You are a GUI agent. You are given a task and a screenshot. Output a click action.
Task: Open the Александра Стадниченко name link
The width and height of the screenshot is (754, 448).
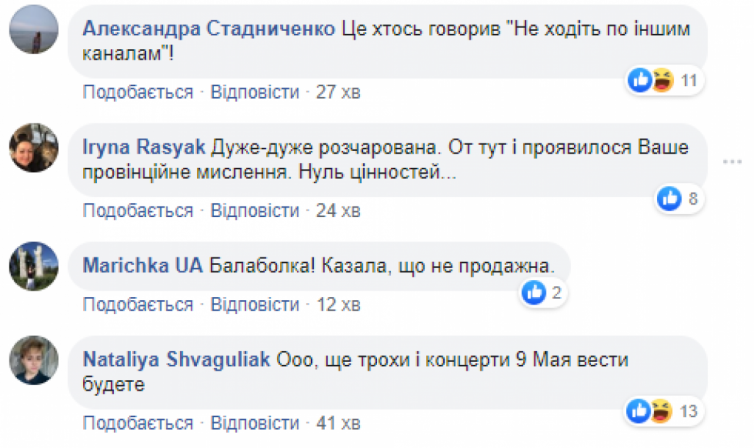tap(208, 29)
